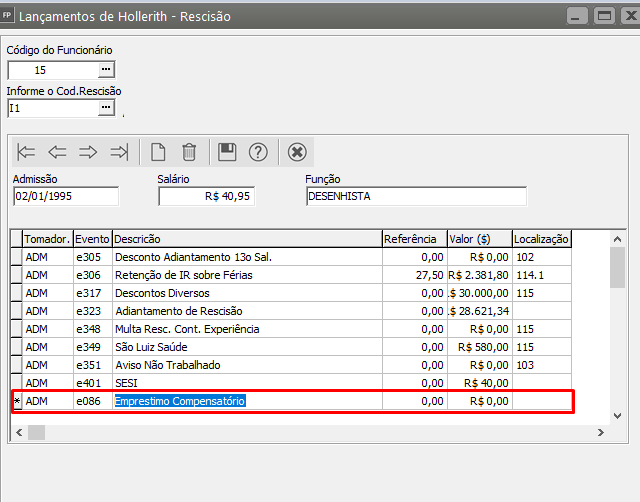
Task: Select the Retenção de IR sobre Férias row
Action: (246, 275)
